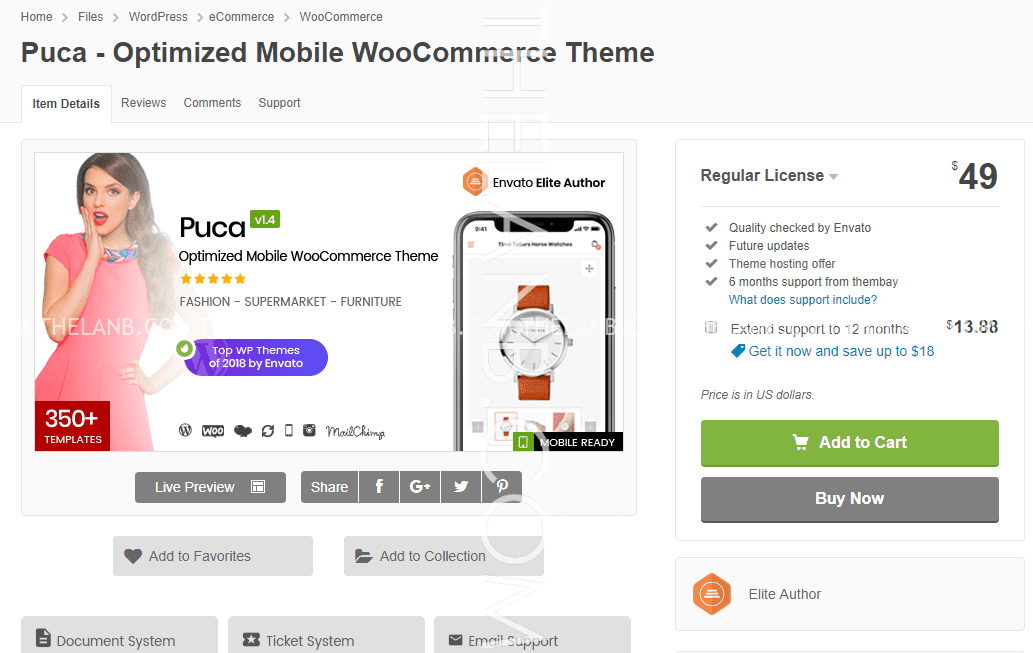Click the folder icon in Add to Collection

(x=364, y=556)
